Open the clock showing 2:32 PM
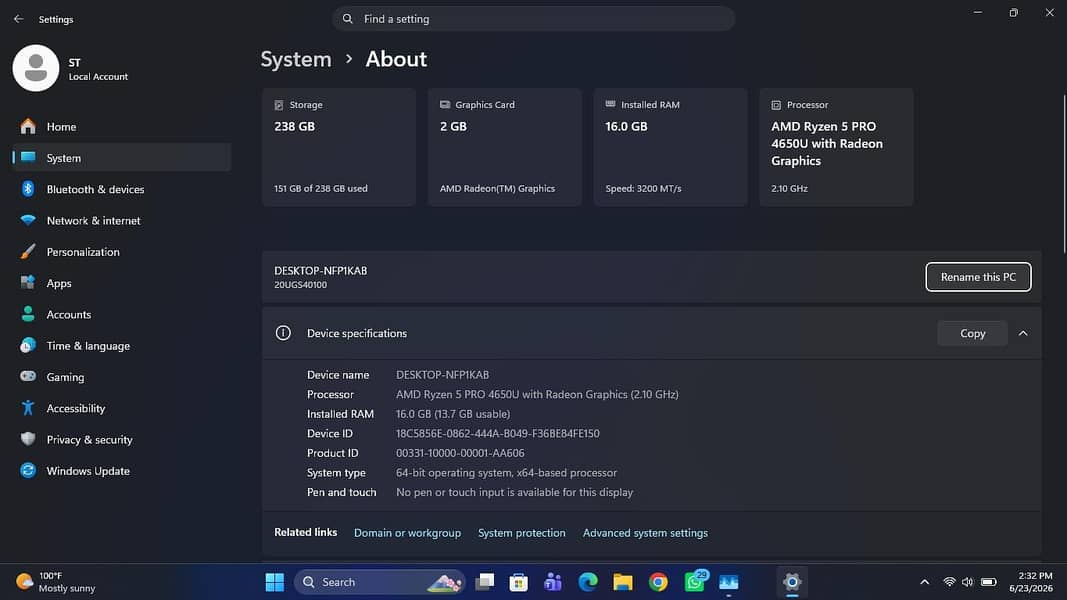This screenshot has height=600, width=1067. click(x=1031, y=582)
